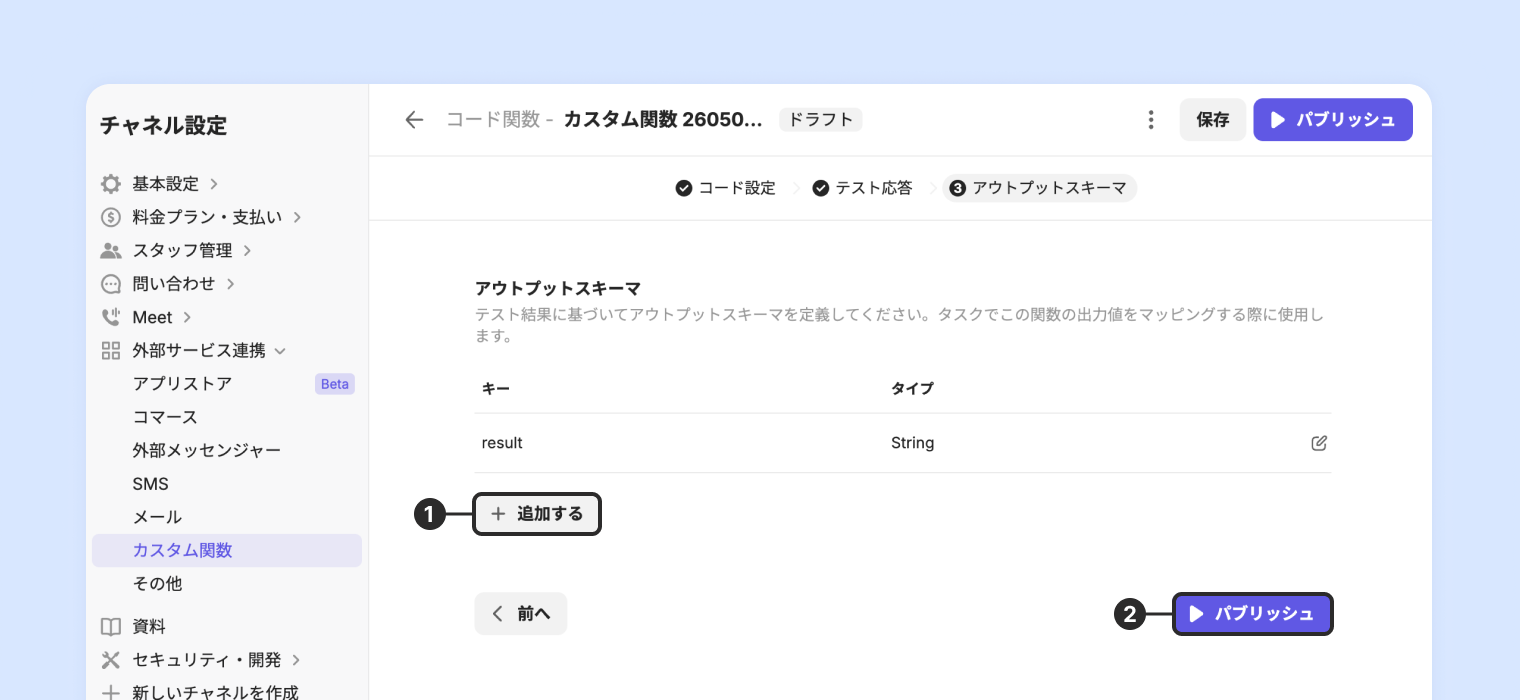Go to the コード設定 step

(x=726, y=188)
